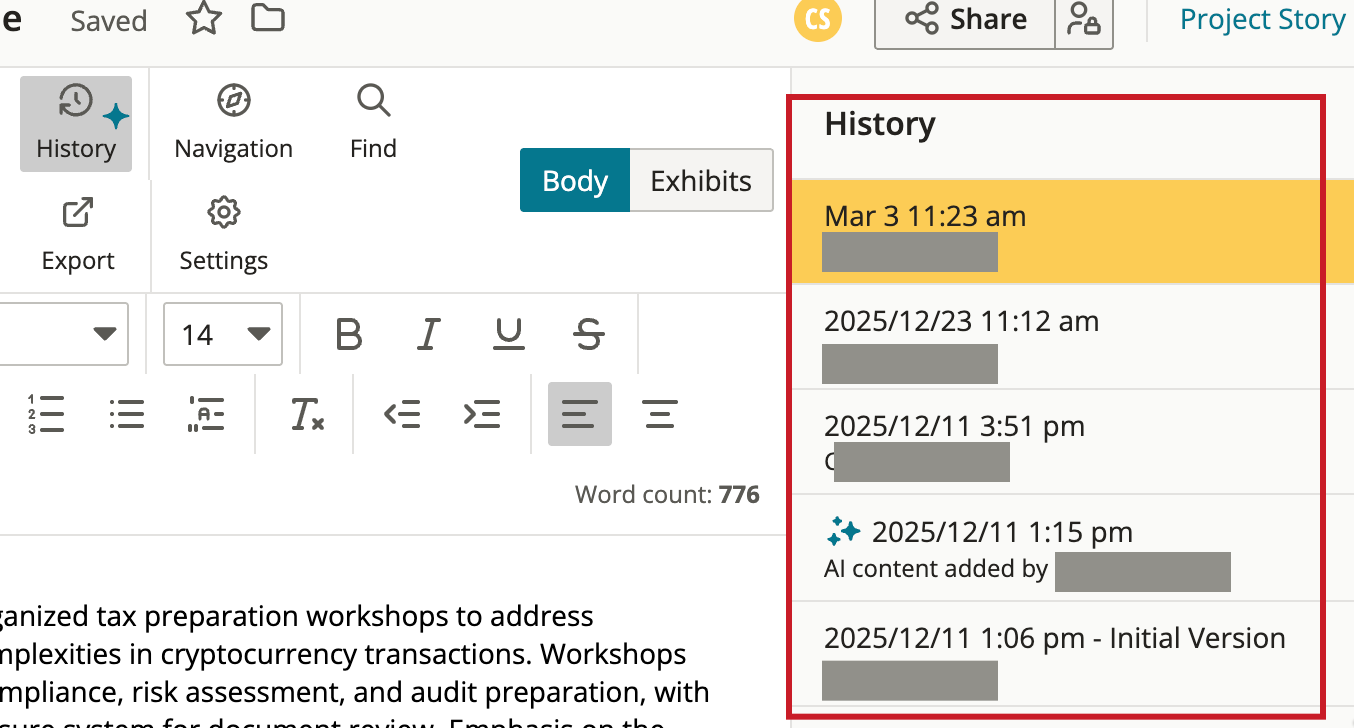This screenshot has width=1354, height=728.
Task: Toggle strikethrough formatting
Action: pyautogui.click(x=589, y=334)
